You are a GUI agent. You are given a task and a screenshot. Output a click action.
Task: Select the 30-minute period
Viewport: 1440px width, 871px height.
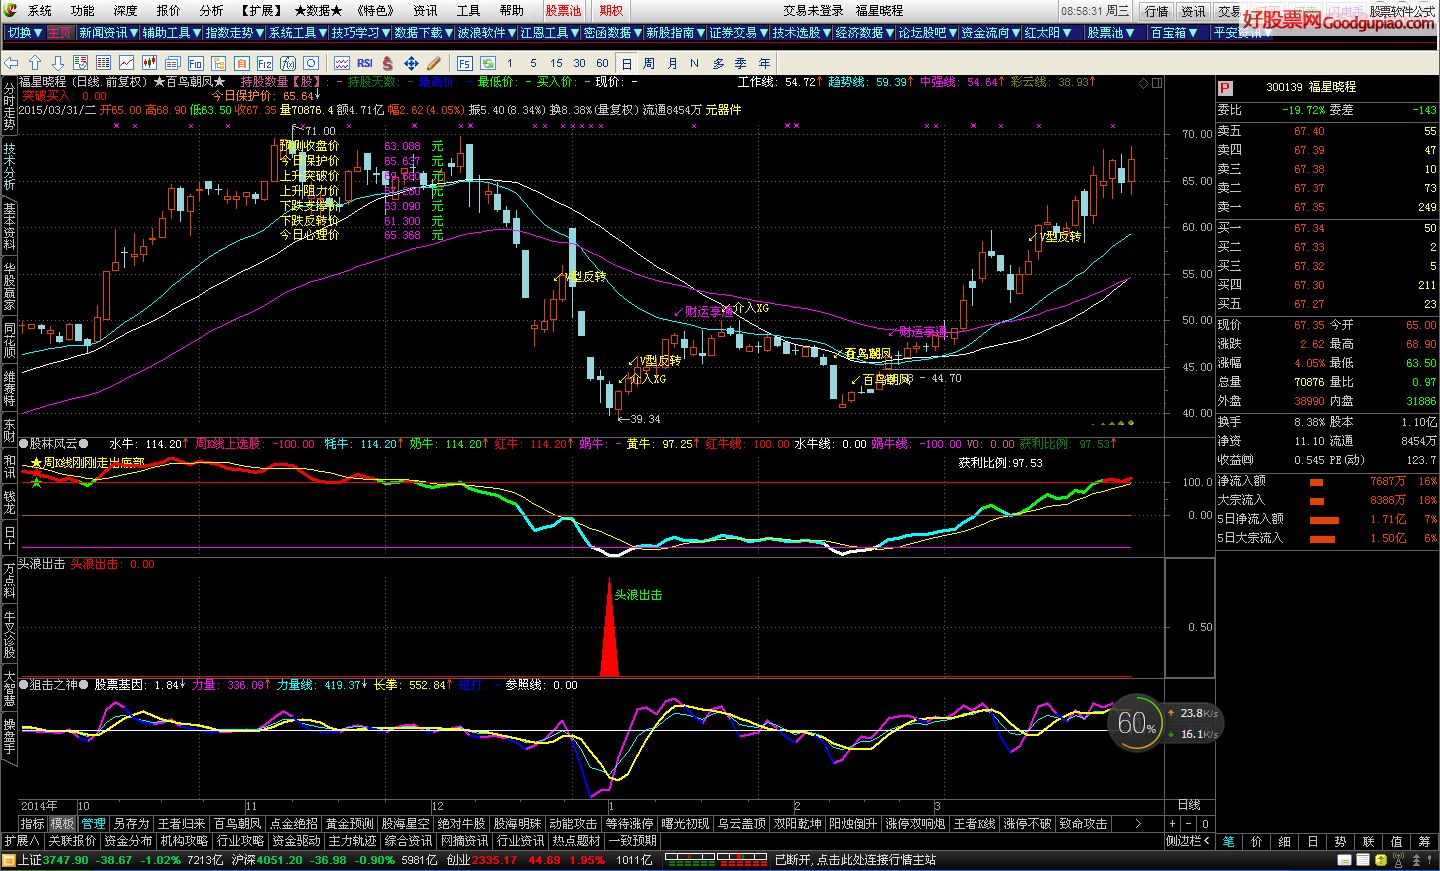click(x=579, y=63)
